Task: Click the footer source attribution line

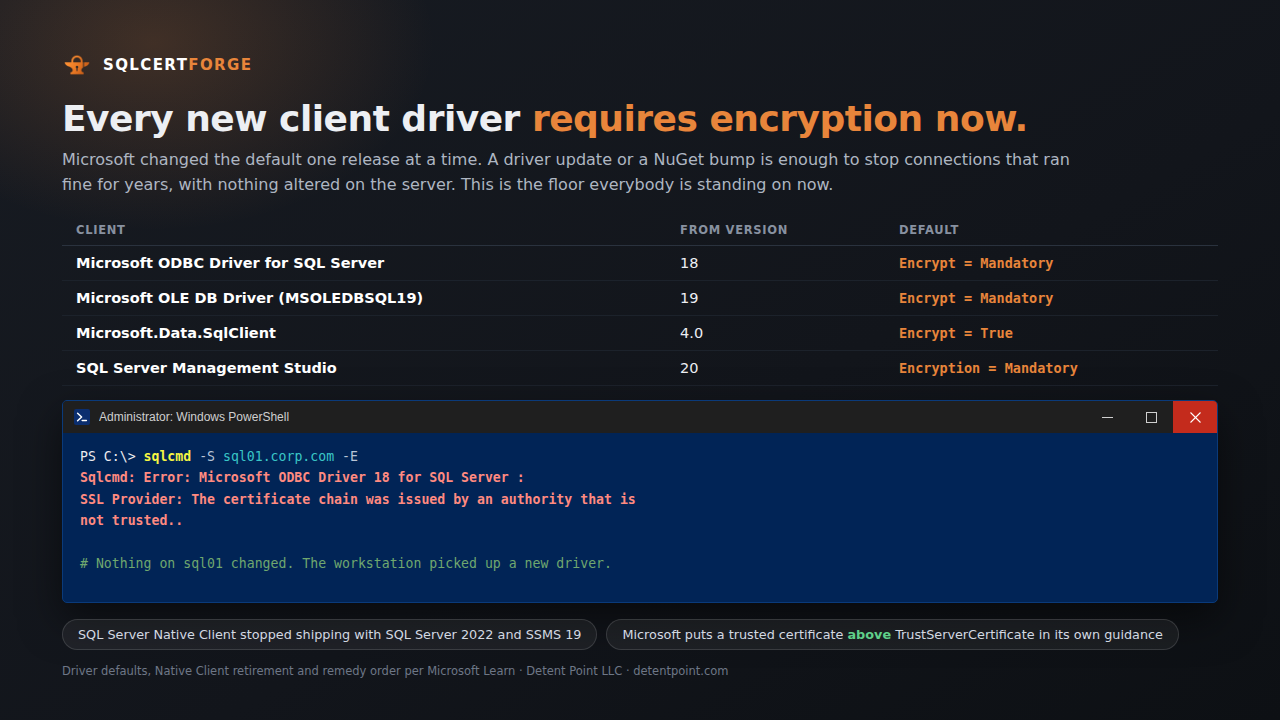Action: pyautogui.click(x=395, y=671)
